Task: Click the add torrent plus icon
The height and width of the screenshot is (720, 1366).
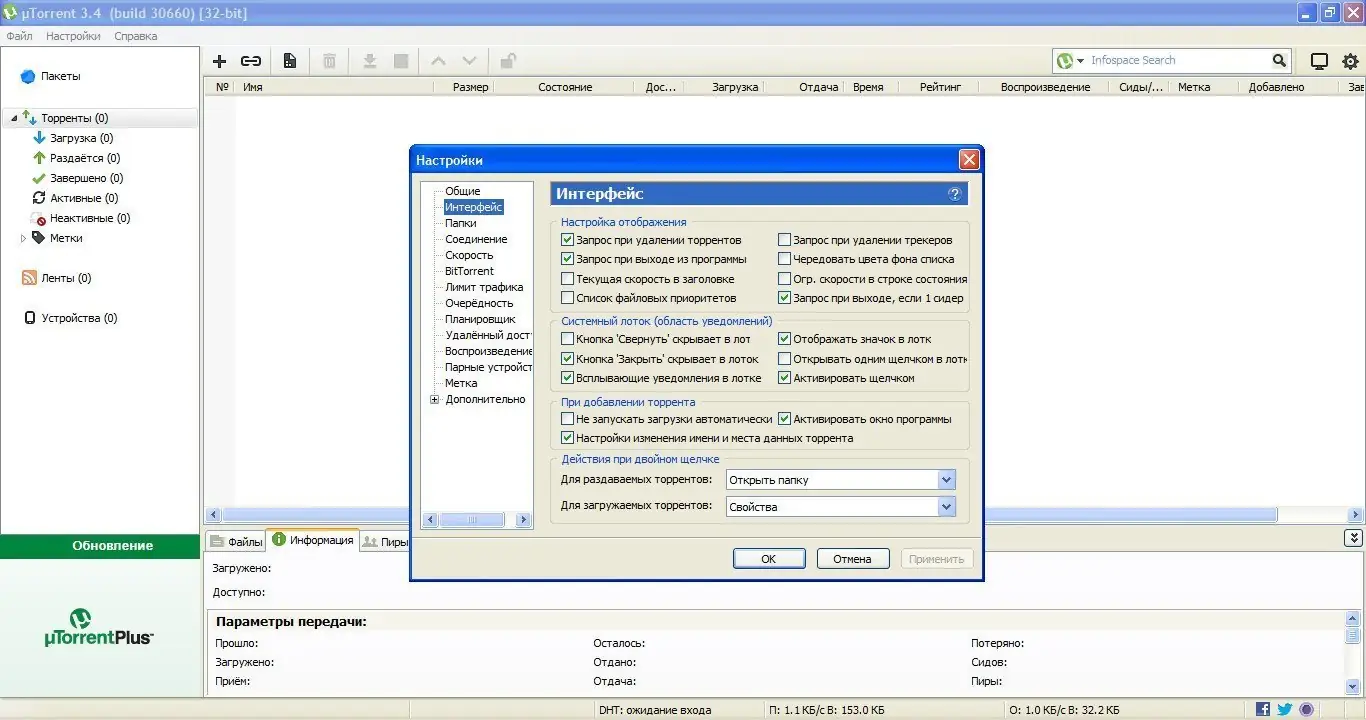Action: (220, 61)
